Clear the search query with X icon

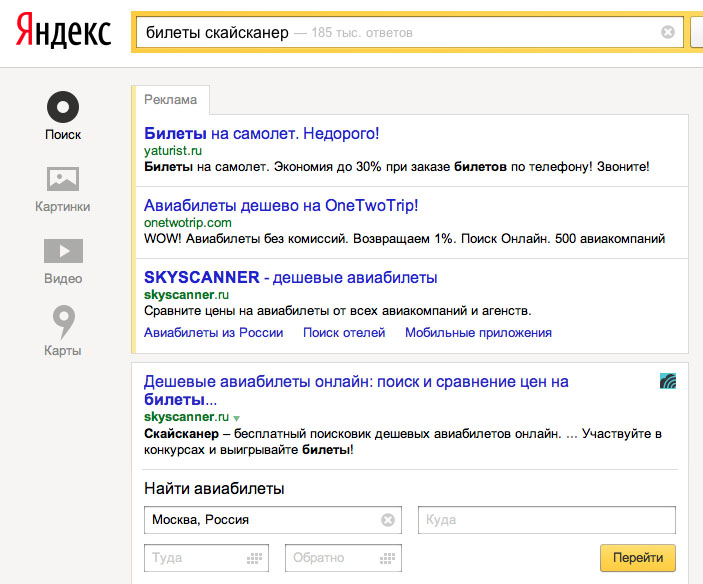pyautogui.click(x=668, y=32)
